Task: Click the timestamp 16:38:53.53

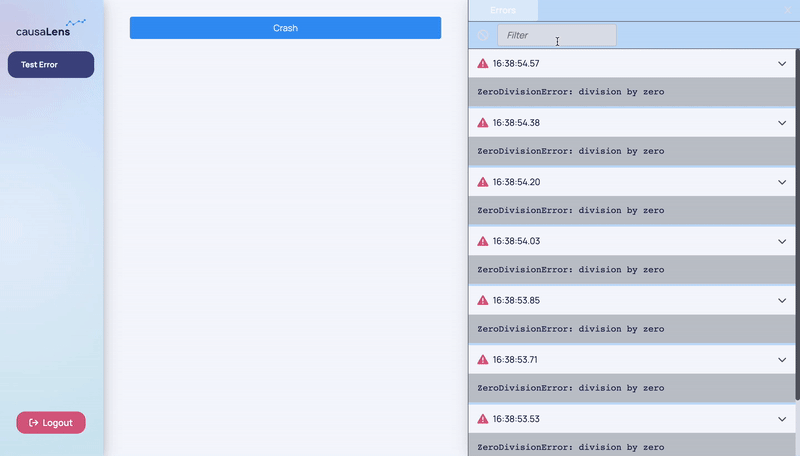Action: pos(516,419)
